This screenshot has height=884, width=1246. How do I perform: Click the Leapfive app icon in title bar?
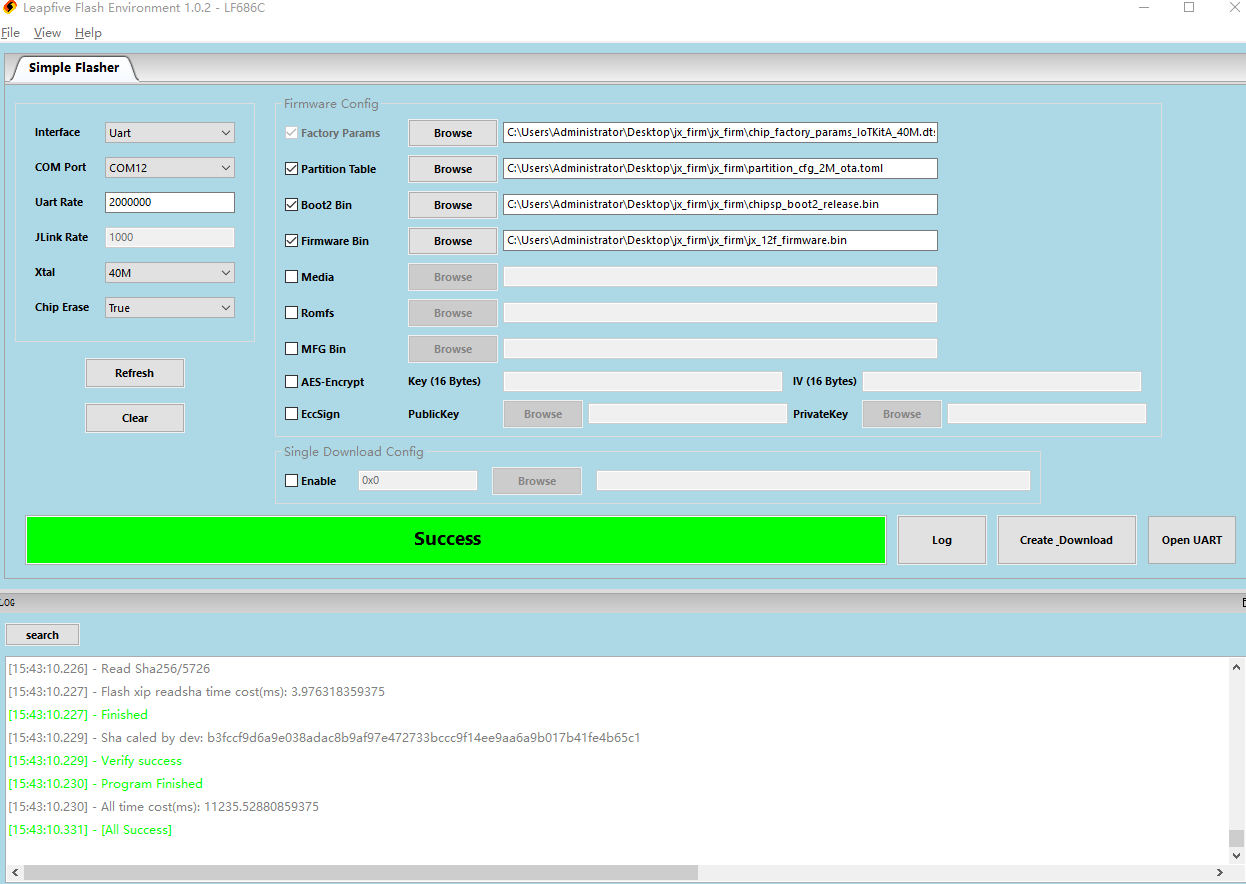pyautogui.click(x=10, y=8)
